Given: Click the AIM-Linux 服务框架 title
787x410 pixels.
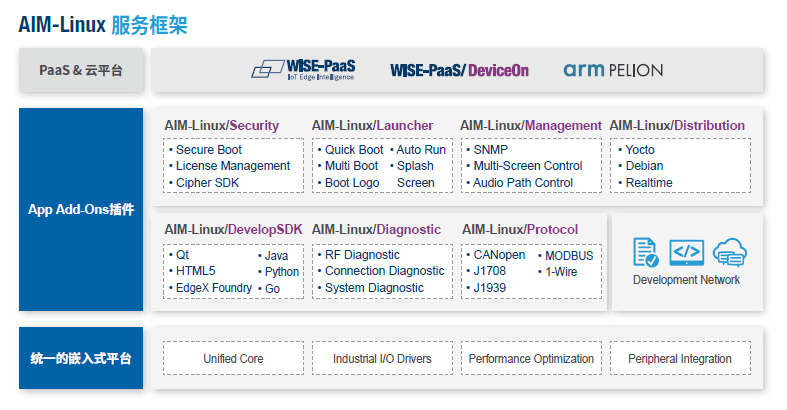Looking at the screenshot, I should coord(103,25).
